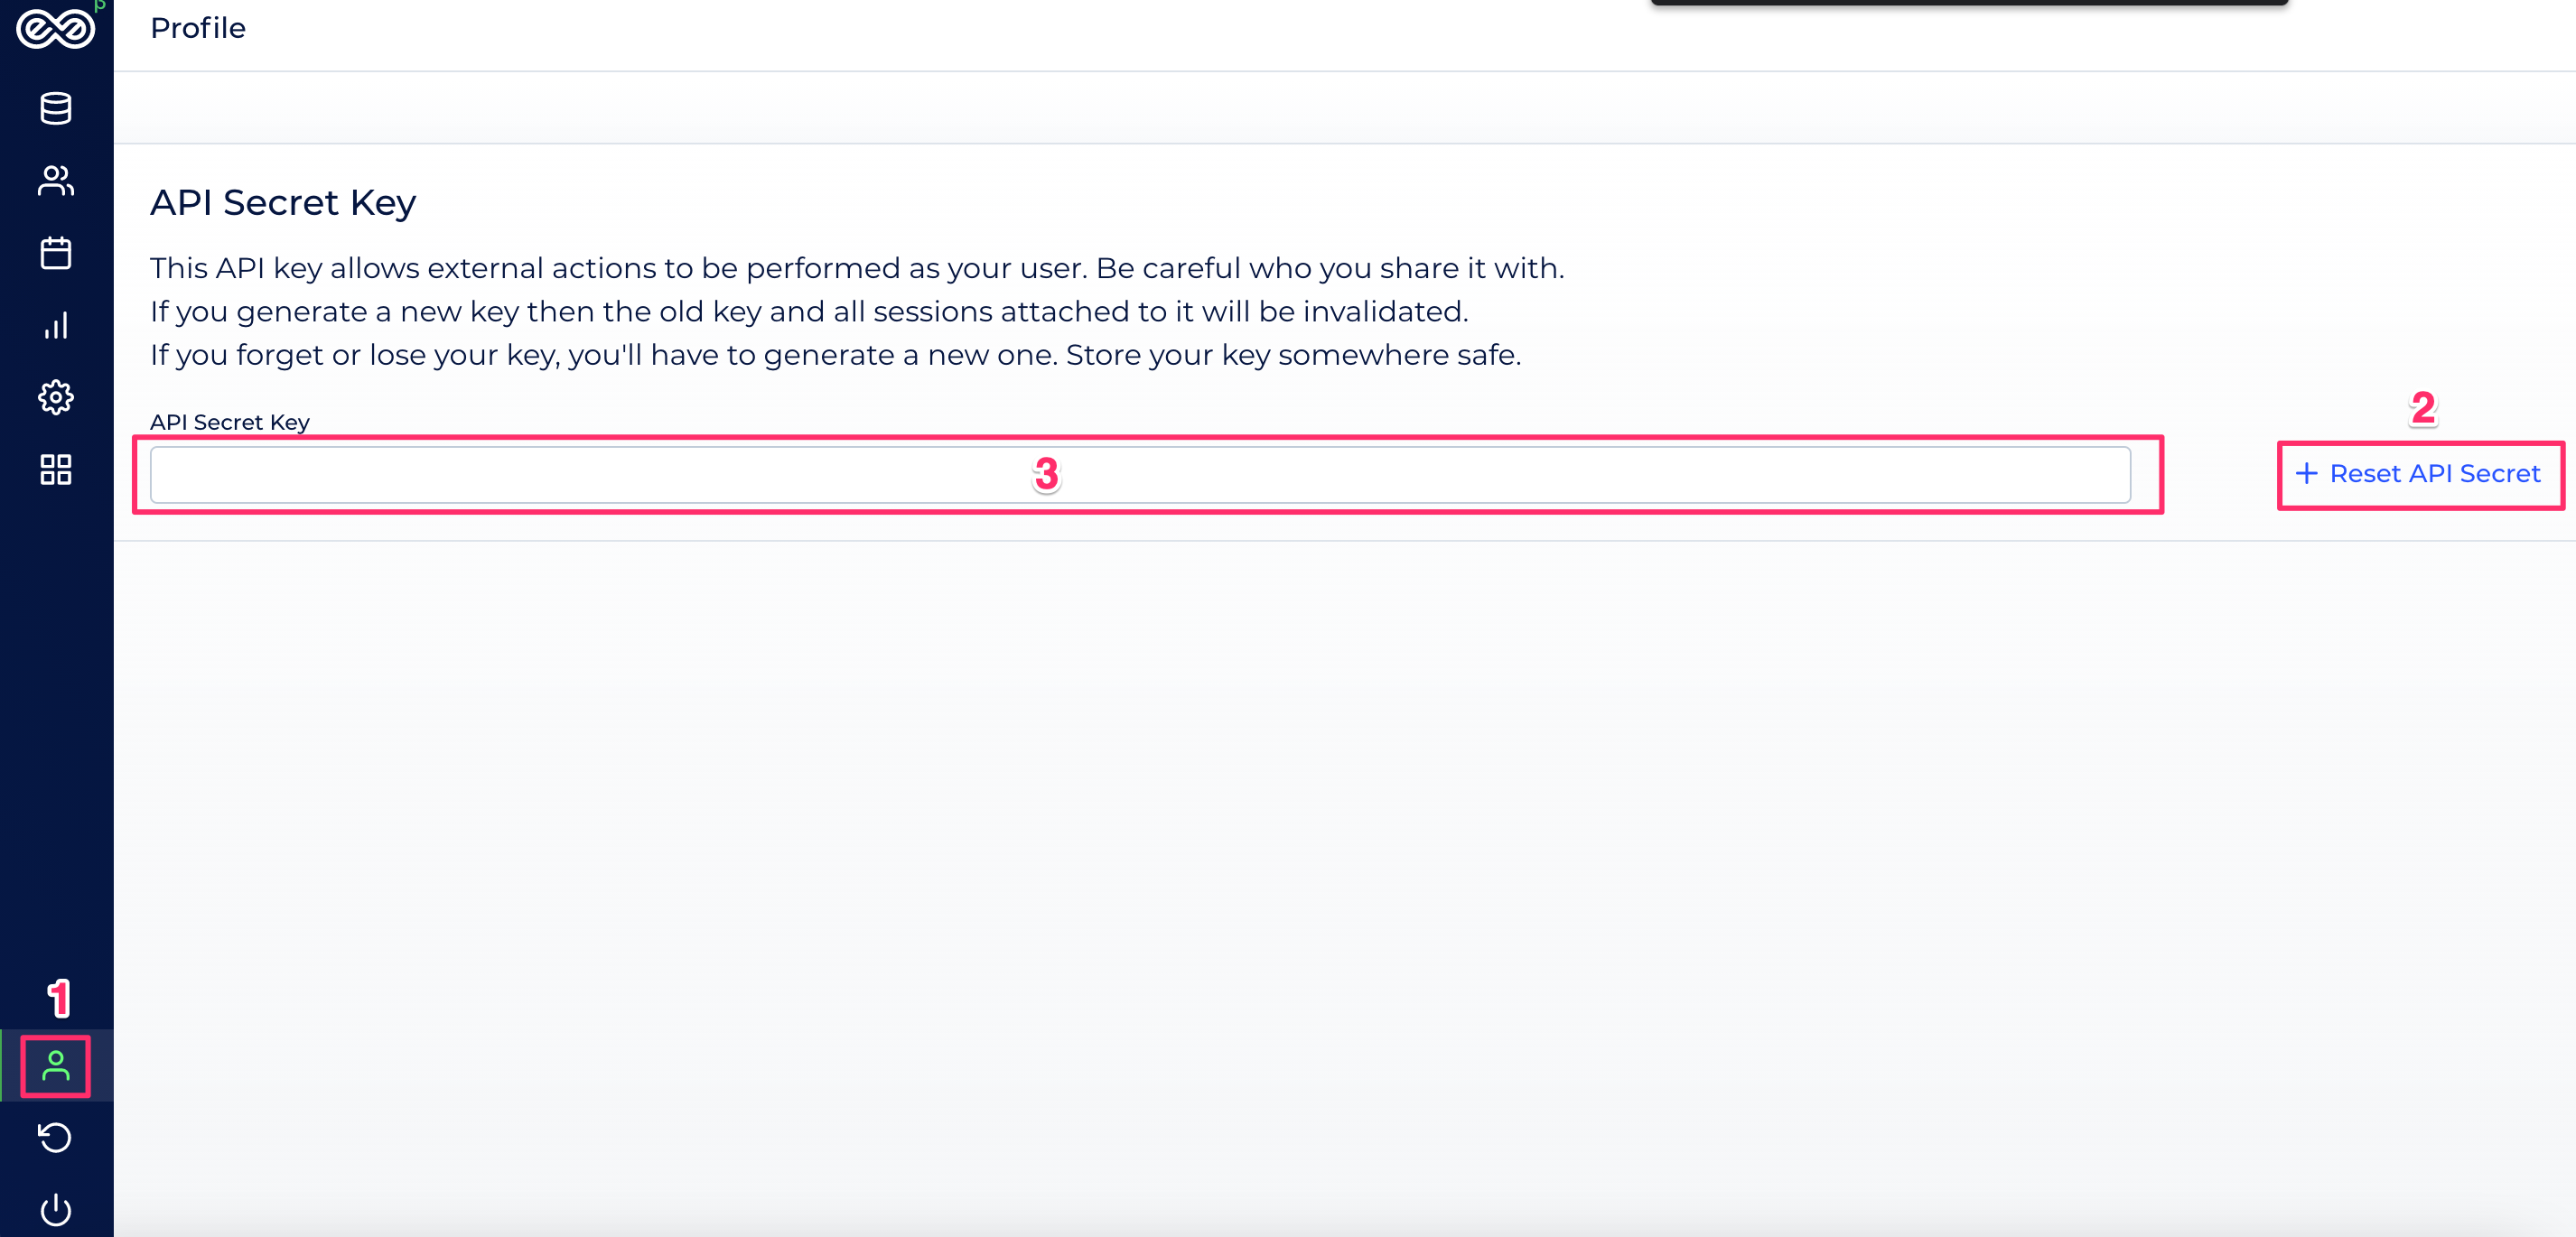
Task: Open the database section from the sidebar
Action: (56, 108)
